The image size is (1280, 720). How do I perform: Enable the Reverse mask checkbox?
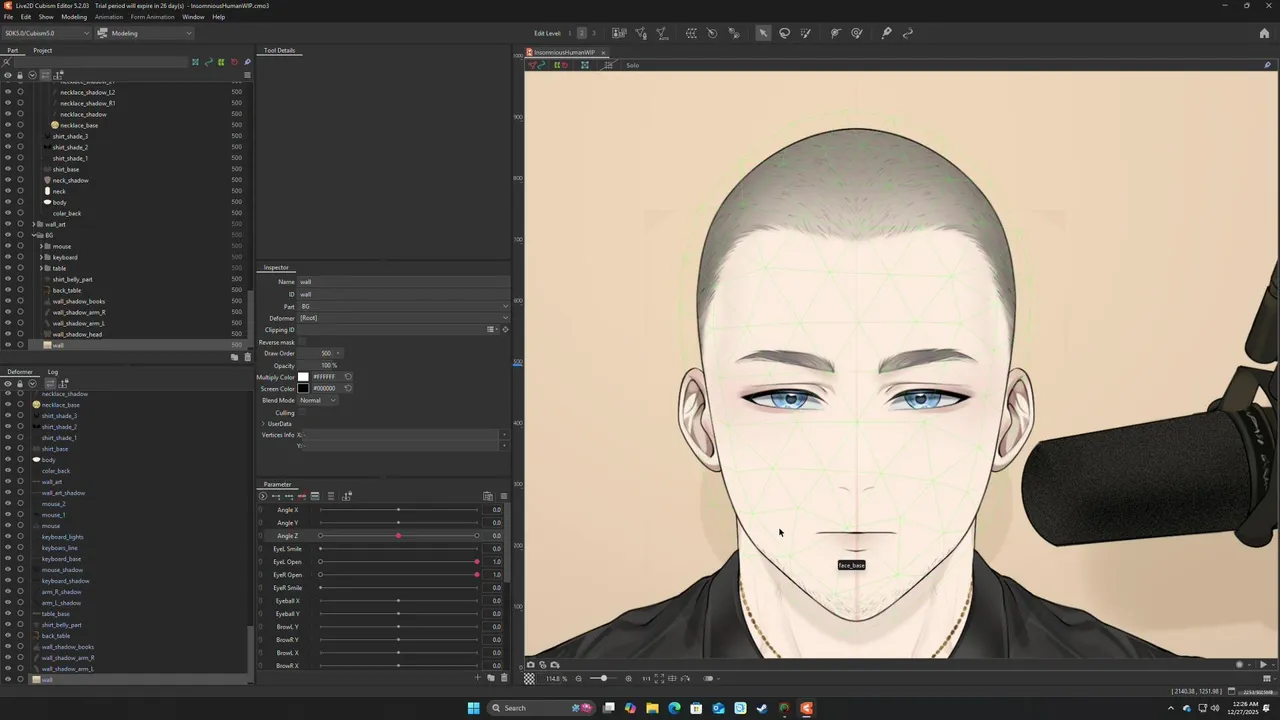click(303, 342)
